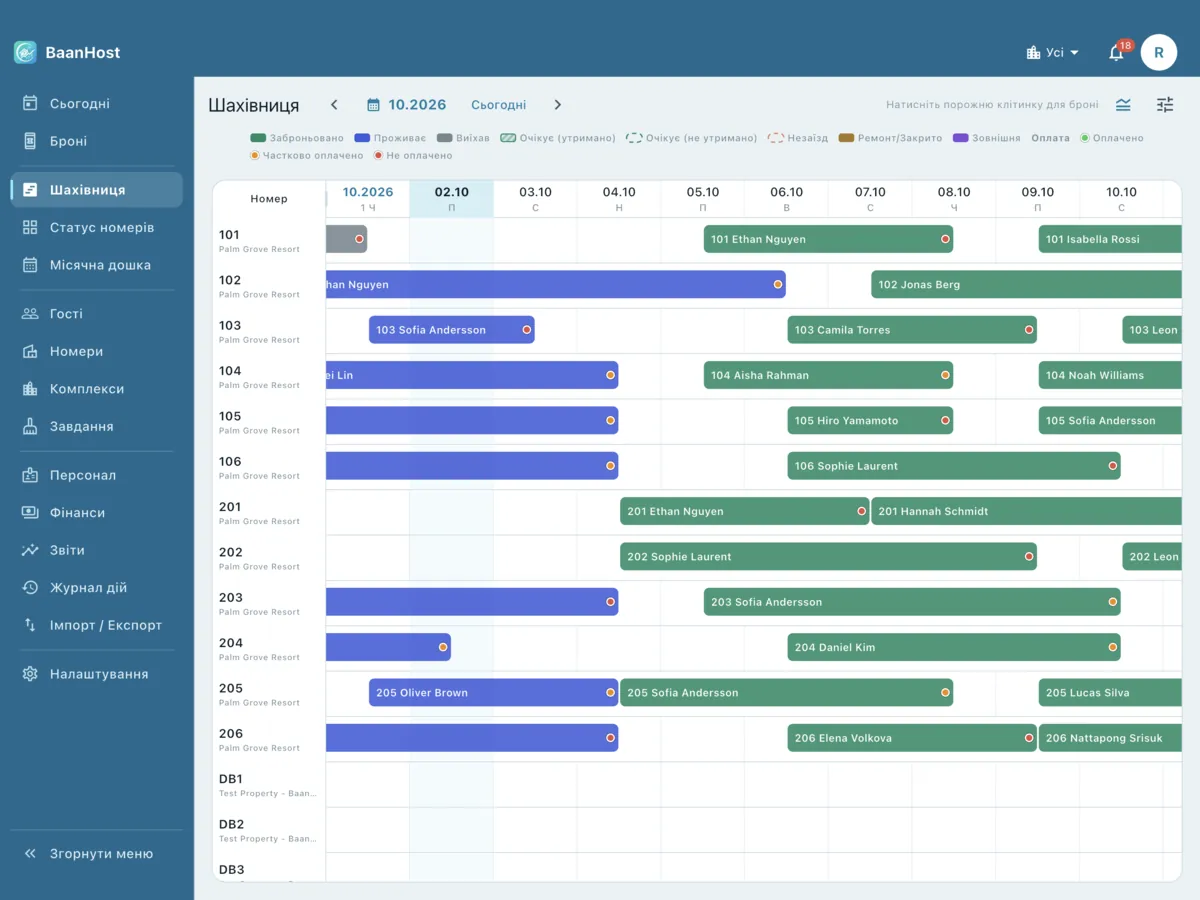Select Шахівниця in the sidebar
1200x900 pixels.
[97, 190]
